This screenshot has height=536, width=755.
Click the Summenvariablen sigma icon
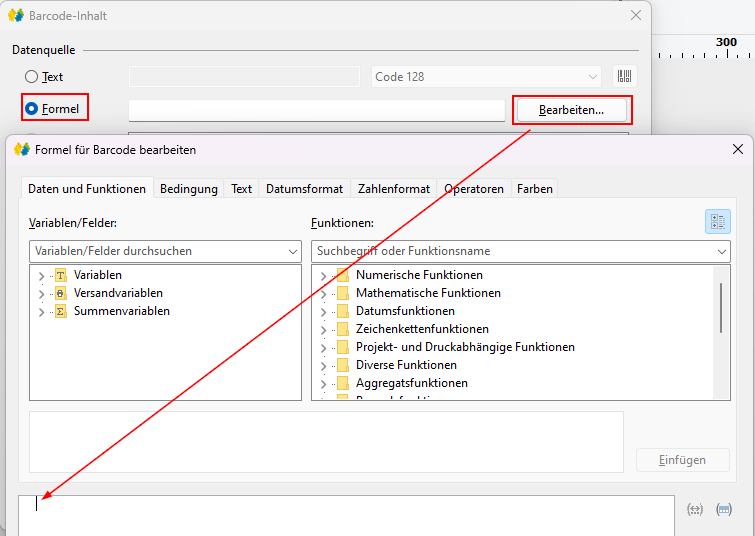[60, 311]
